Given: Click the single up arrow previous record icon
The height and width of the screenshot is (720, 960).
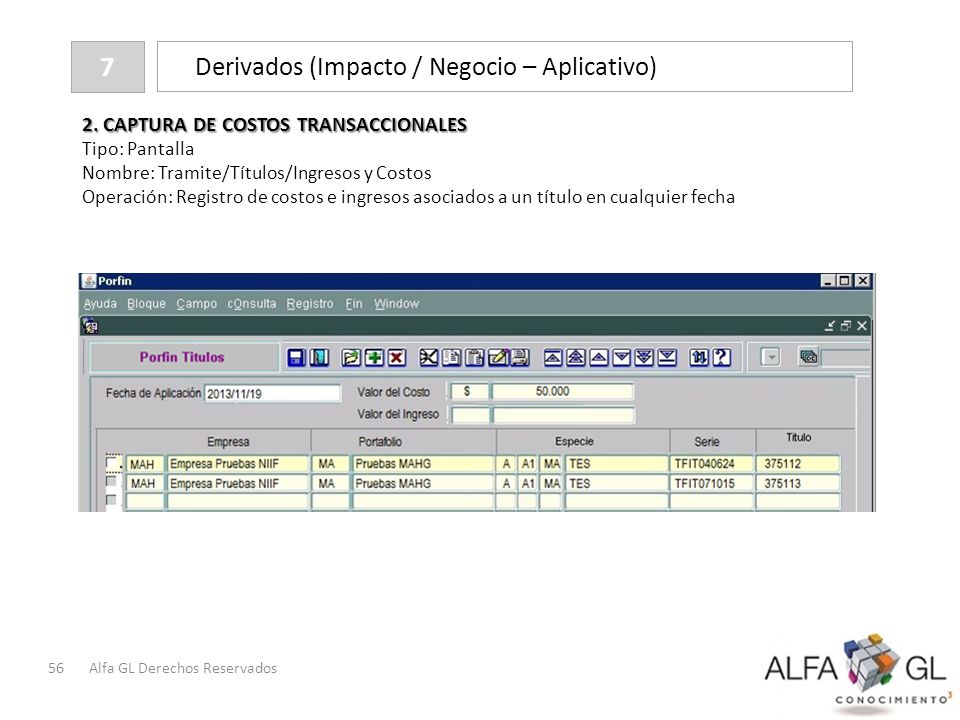Looking at the screenshot, I should point(598,358).
